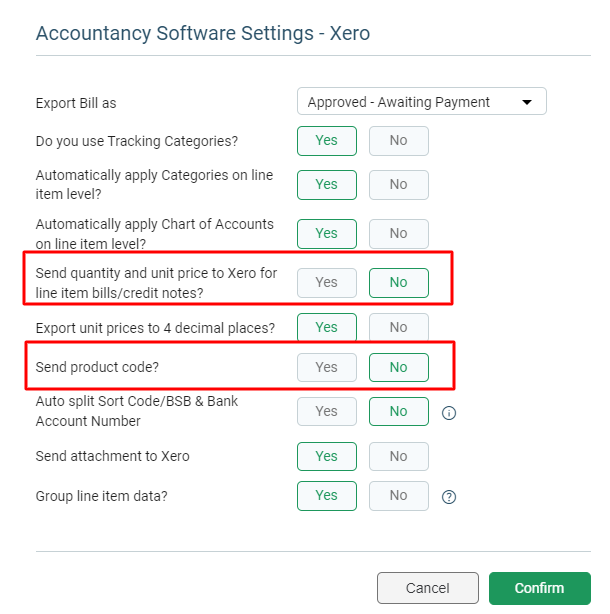Open the help icon beside Group line item data
The height and width of the screenshot is (614, 610).
click(449, 497)
